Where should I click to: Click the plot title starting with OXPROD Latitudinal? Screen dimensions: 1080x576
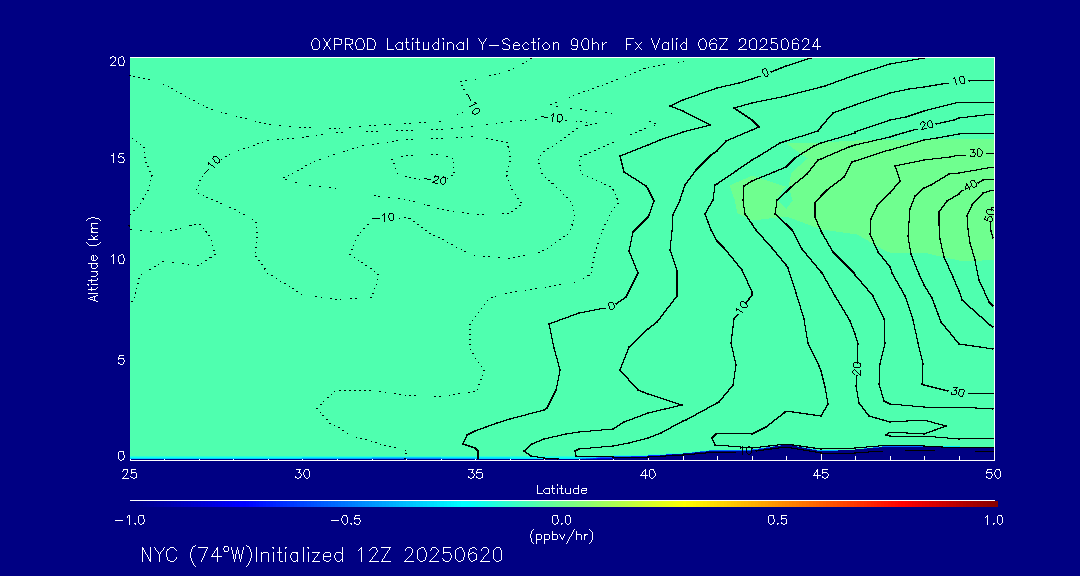tap(565, 45)
